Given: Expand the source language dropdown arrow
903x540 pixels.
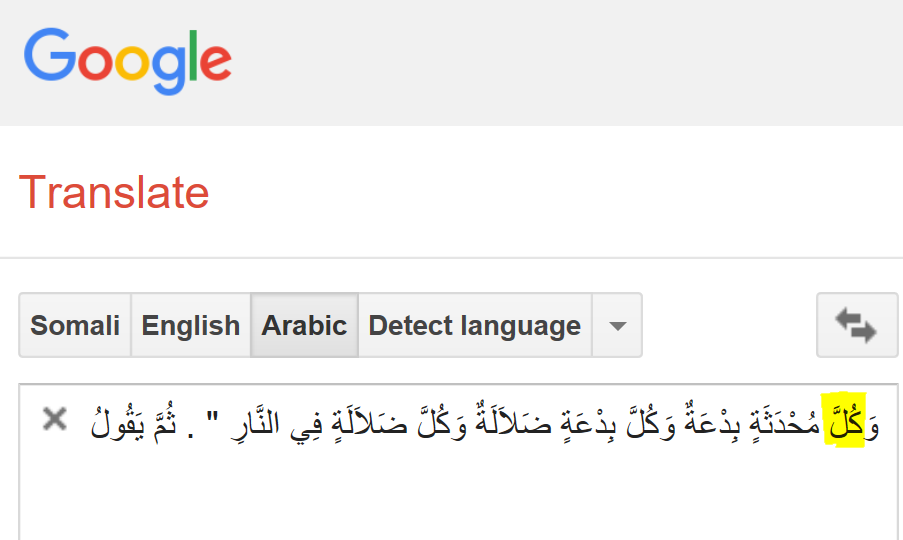Looking at the screenshot, I should point(617,325).
